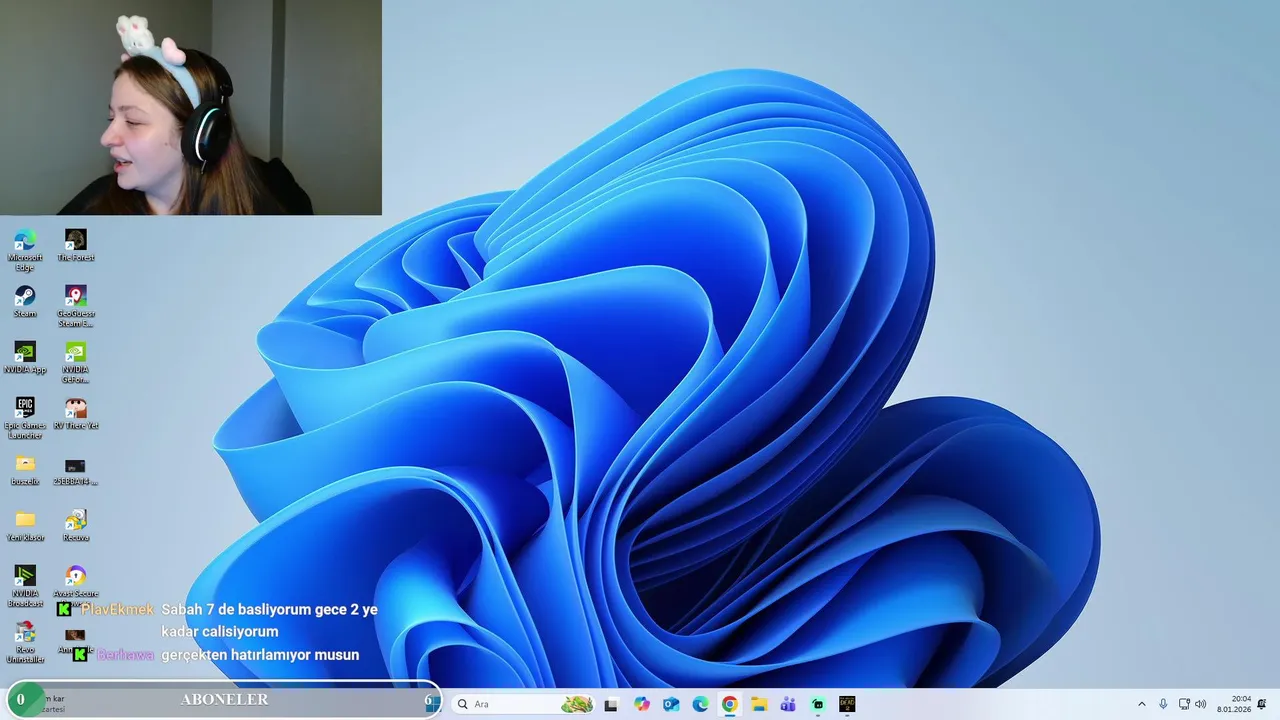Click the microphone icon in system tray
This screenshot has width=1280, height=720.
(1163, 704)
